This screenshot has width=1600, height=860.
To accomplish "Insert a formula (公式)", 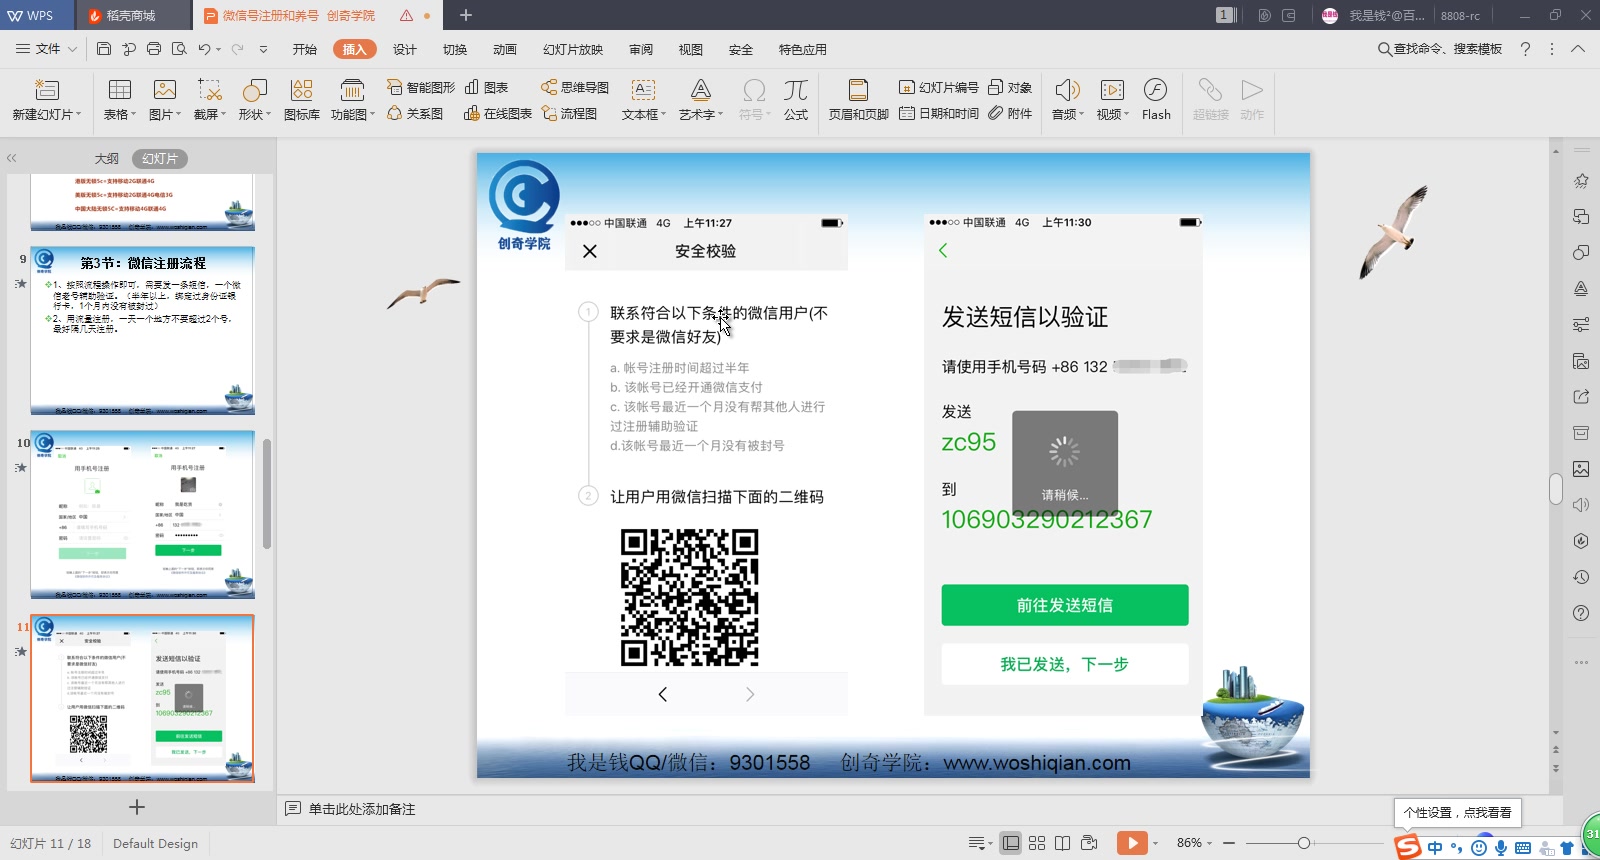I will [796, 100].
